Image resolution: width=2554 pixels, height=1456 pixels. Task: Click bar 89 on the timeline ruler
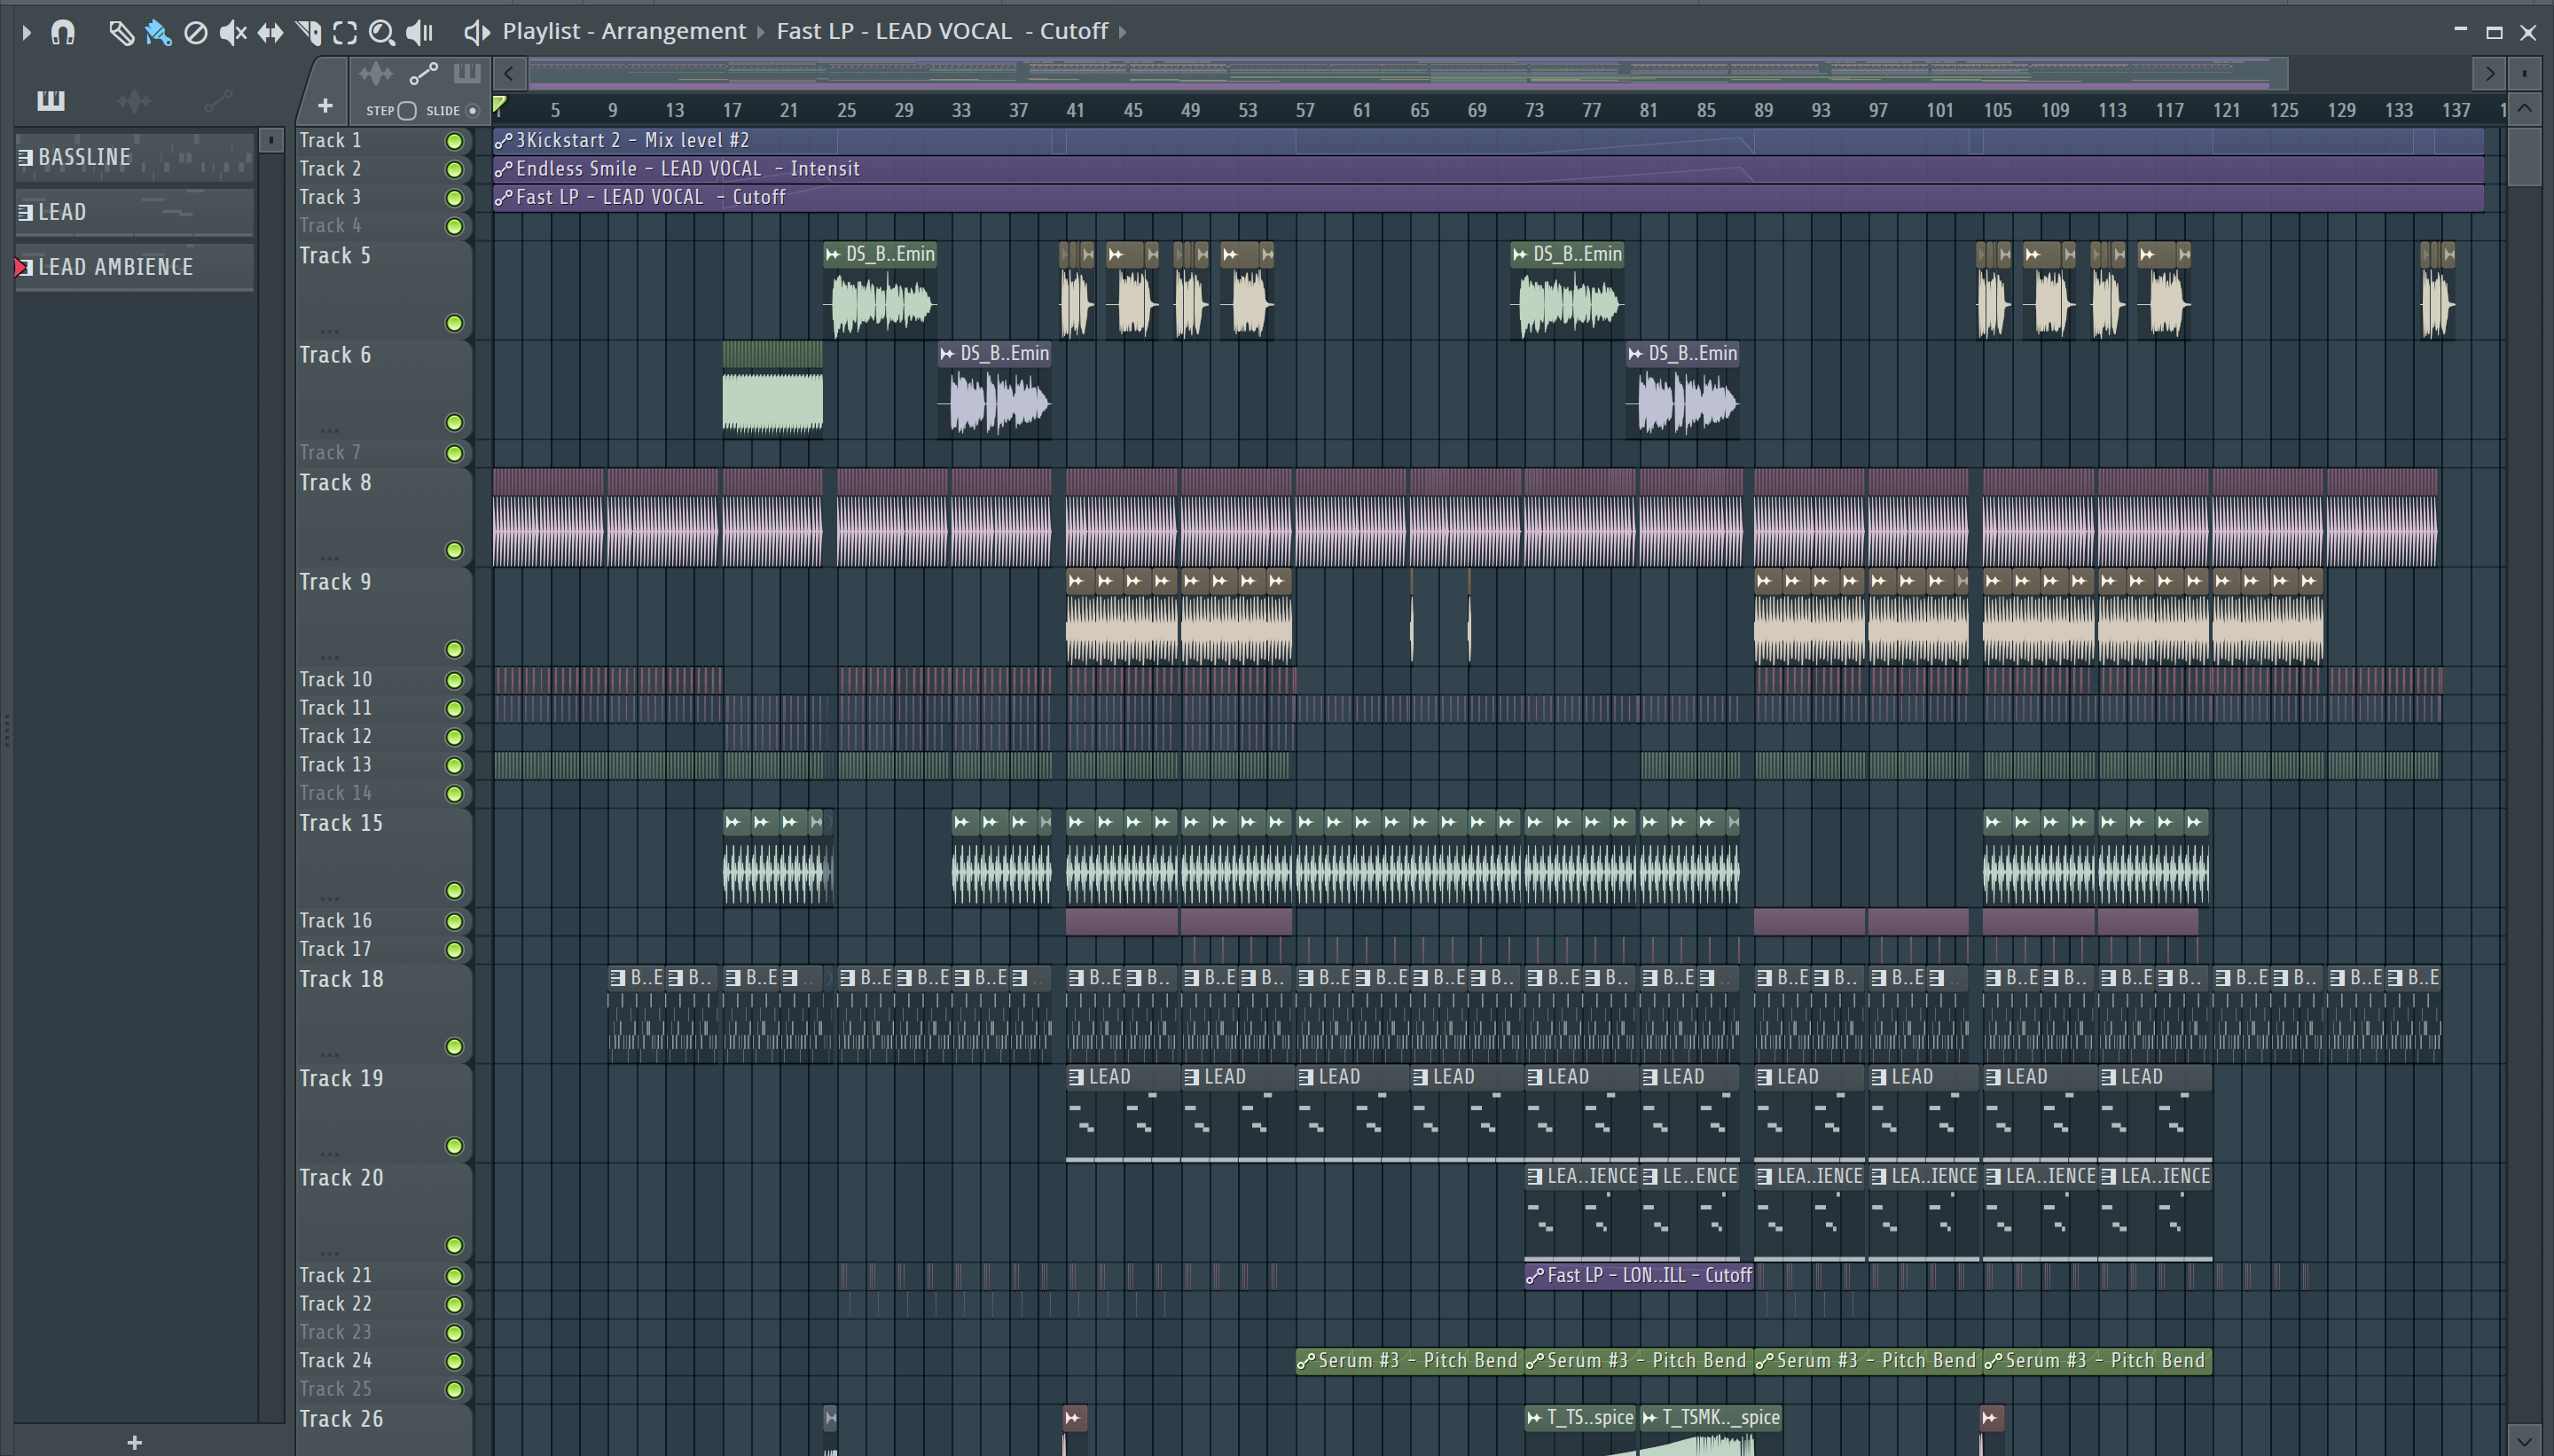pos(1763,111)
